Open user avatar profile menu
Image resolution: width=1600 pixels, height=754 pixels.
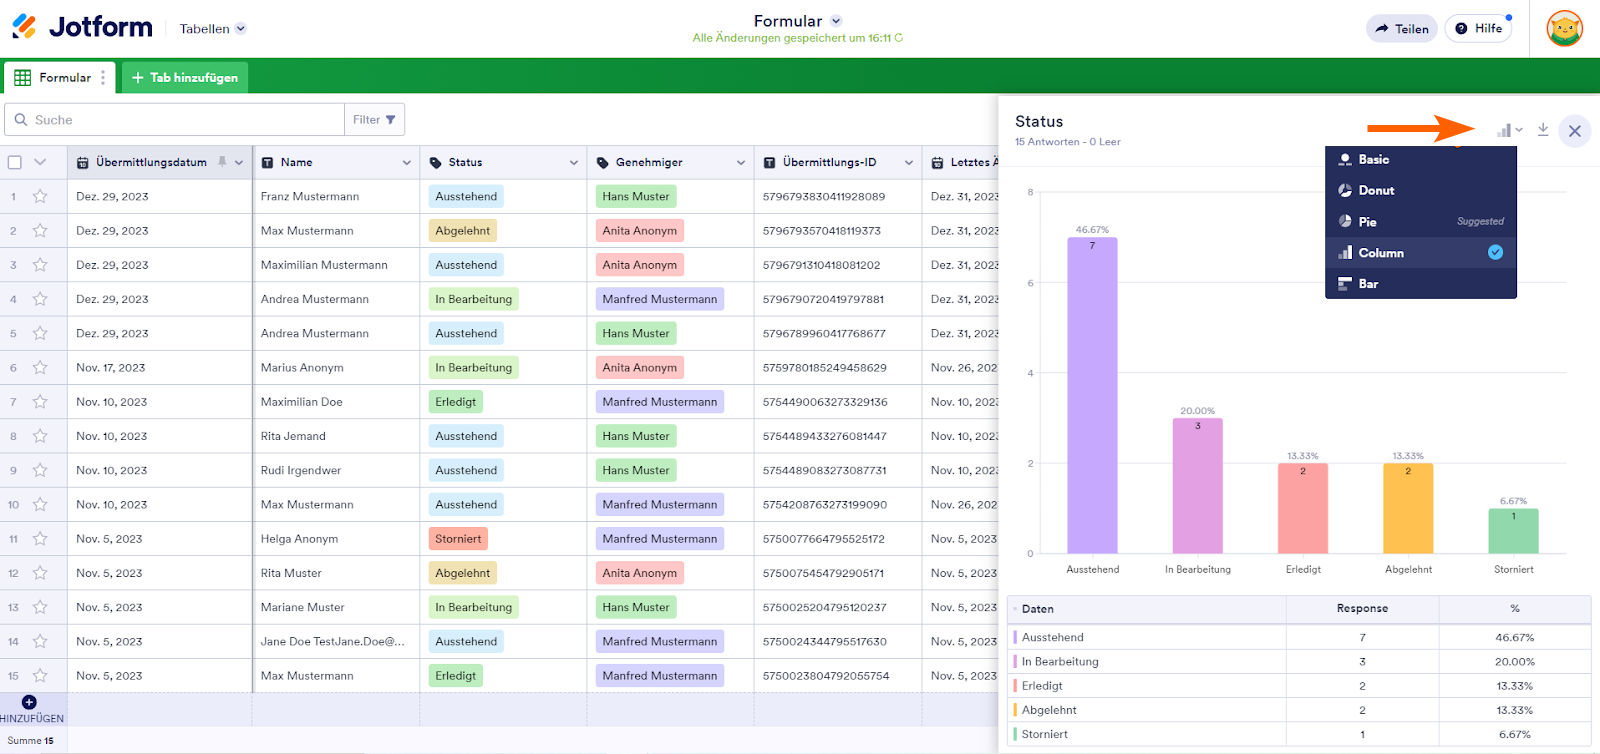click(1564, 29)
